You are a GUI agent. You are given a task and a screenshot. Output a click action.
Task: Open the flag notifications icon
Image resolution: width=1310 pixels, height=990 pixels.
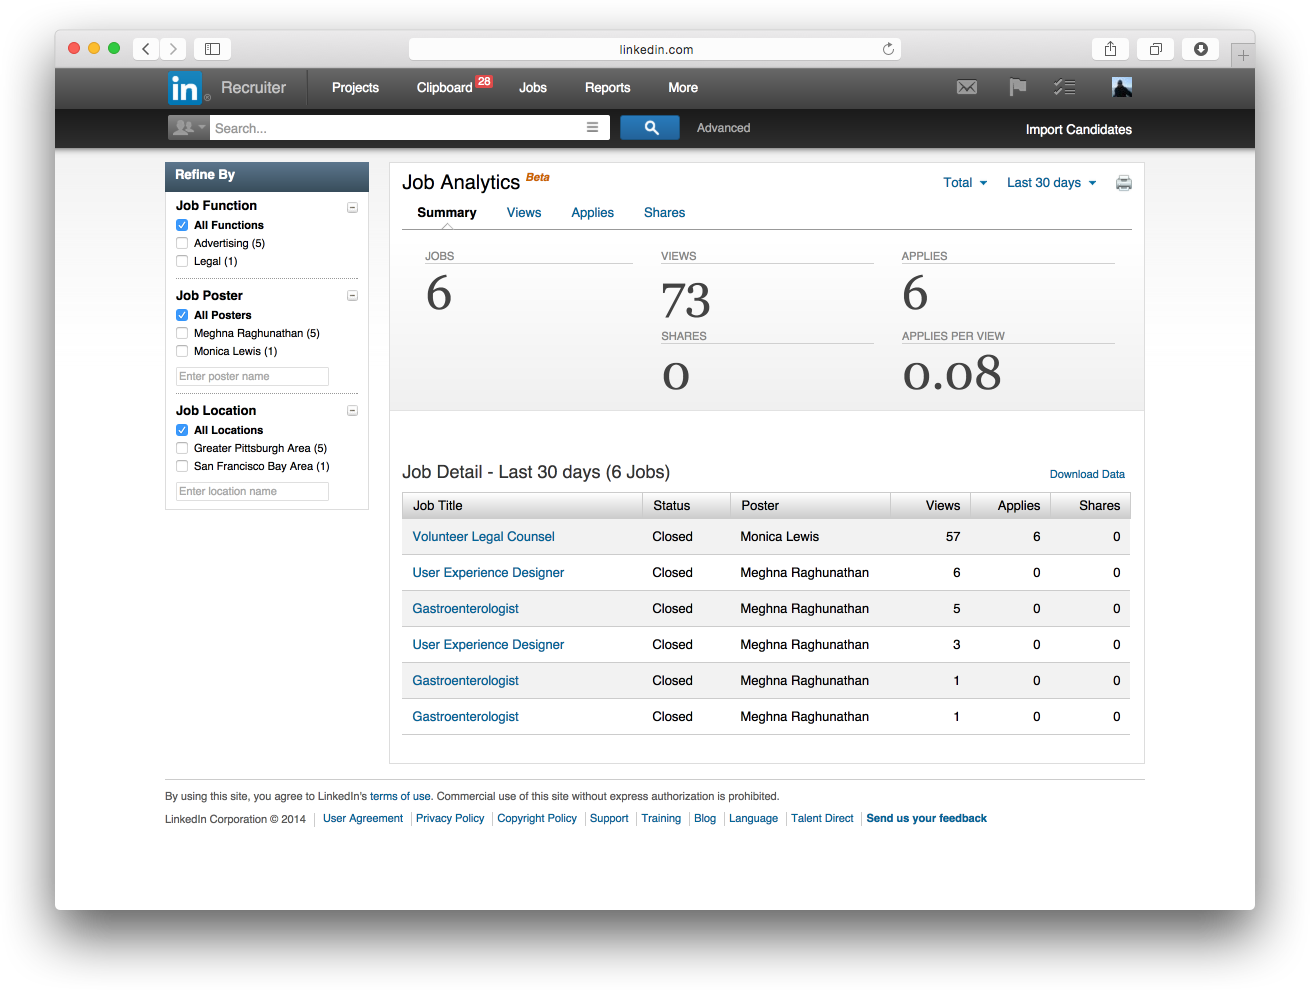1018,88
